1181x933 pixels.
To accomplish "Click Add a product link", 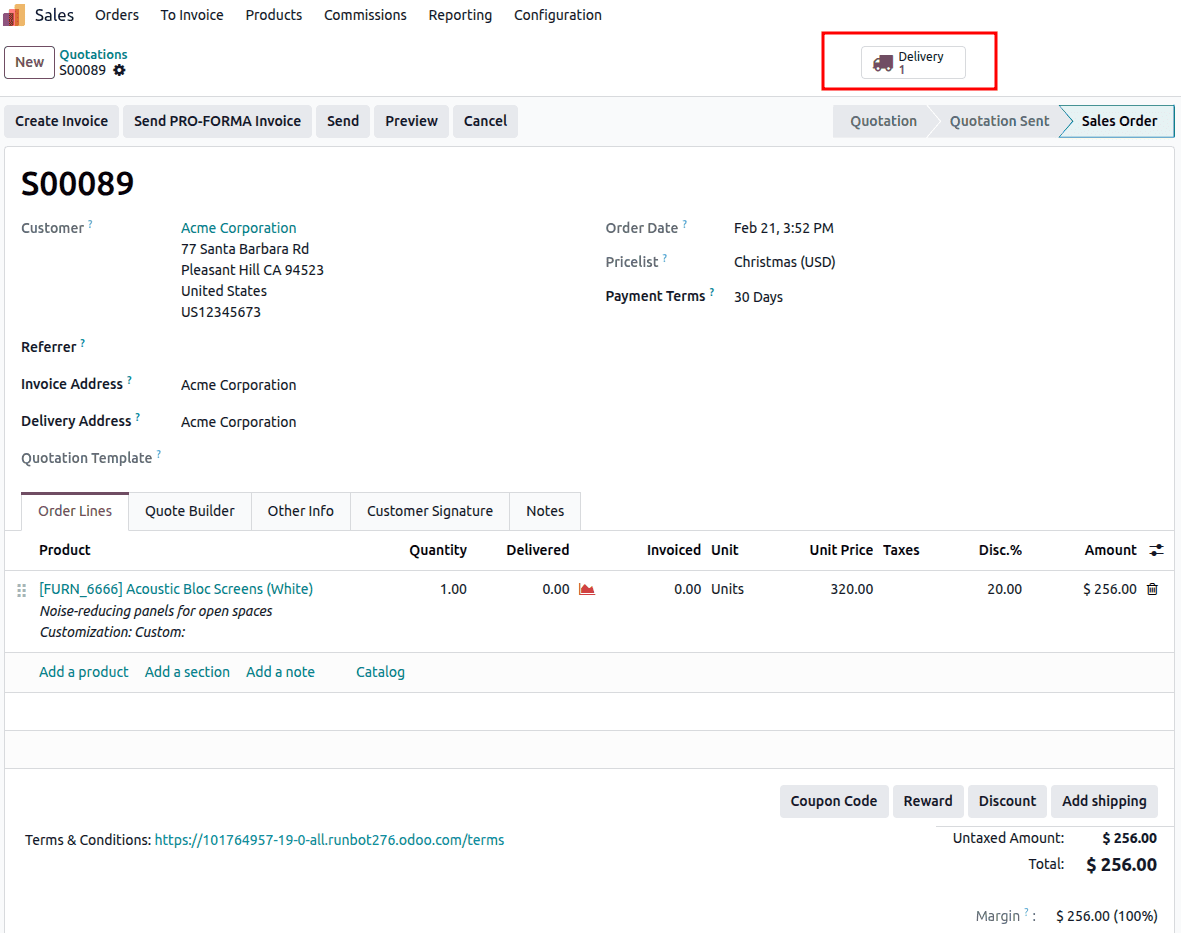I will [84, 672].
